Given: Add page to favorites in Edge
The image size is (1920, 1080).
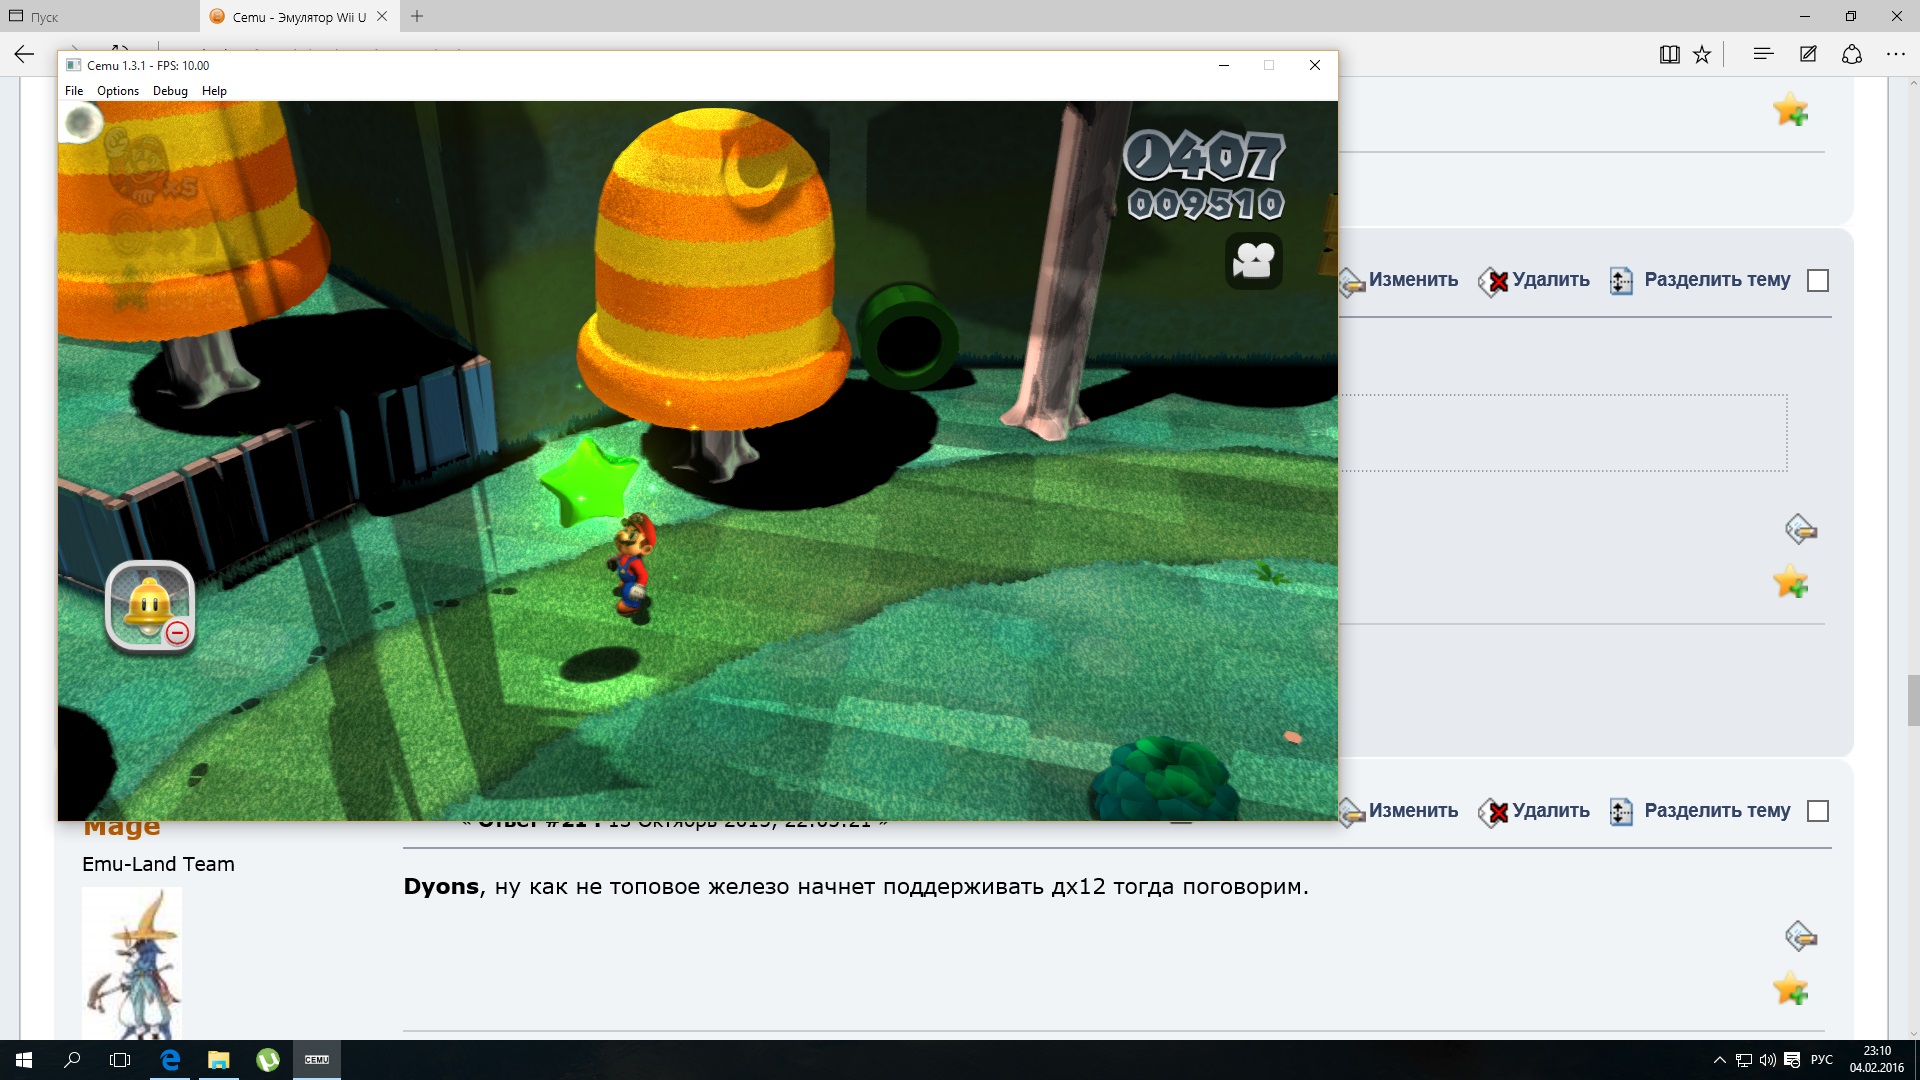Looking at the screenshot, I should pyautogui.click(x=1702, y=55).
